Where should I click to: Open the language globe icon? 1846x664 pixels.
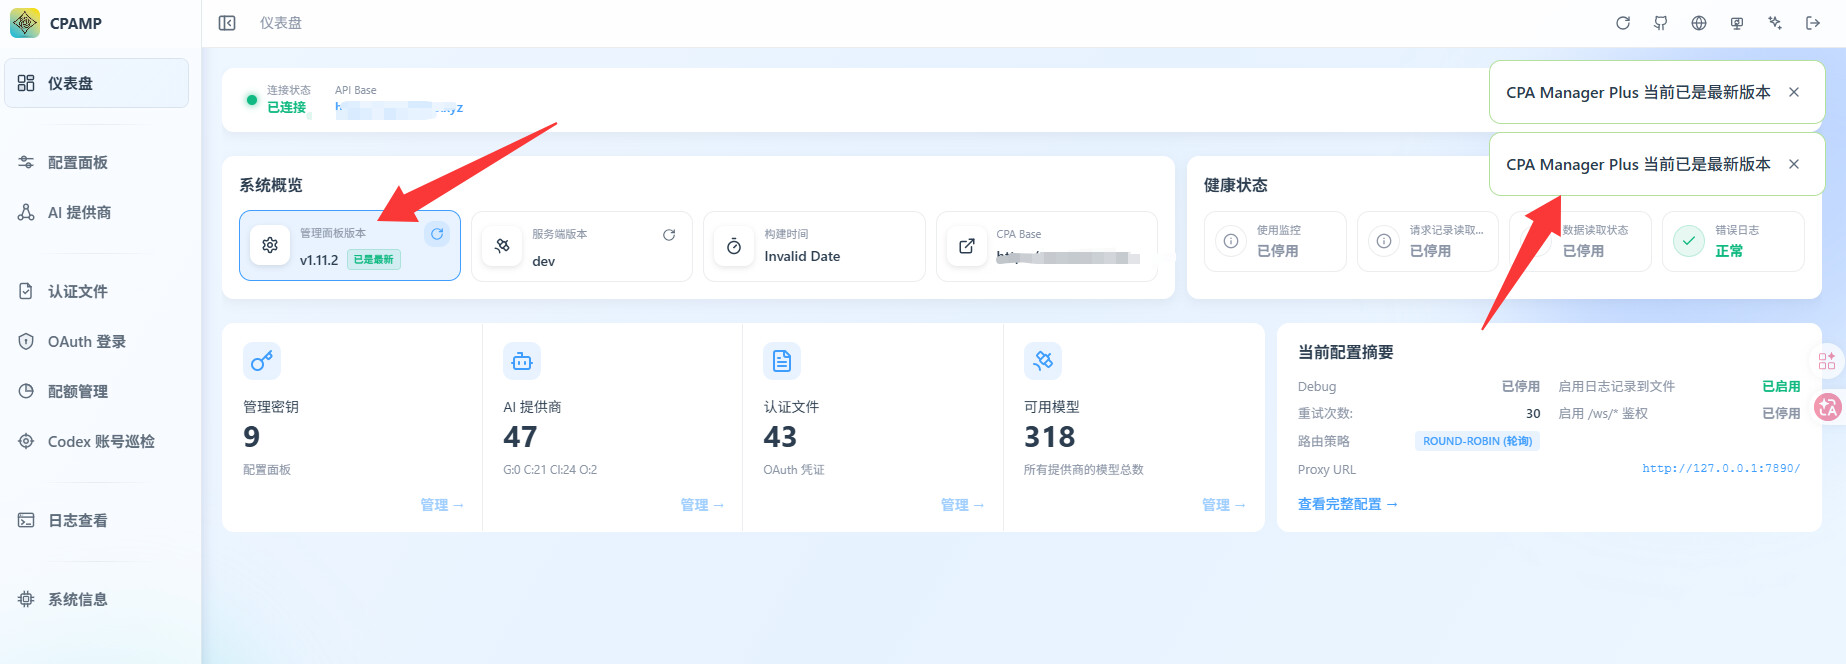coord(1699,23)
